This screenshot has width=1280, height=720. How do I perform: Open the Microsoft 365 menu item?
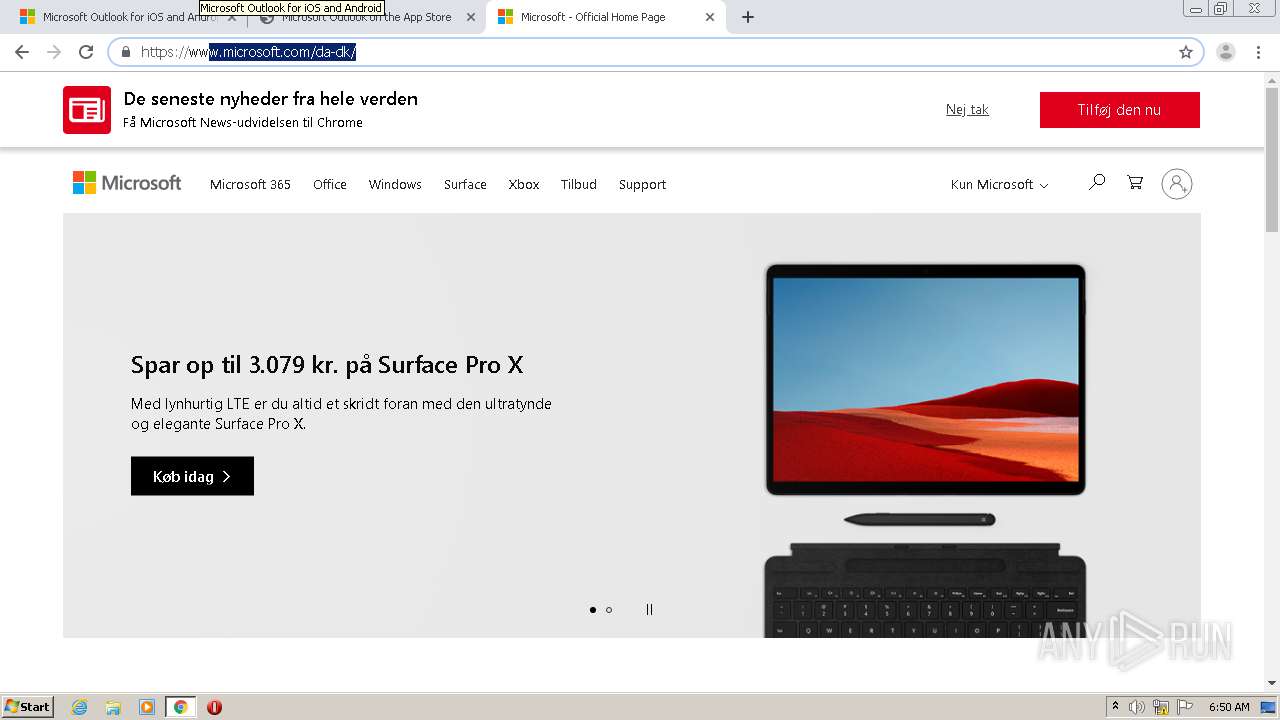(x=250, y=184)
